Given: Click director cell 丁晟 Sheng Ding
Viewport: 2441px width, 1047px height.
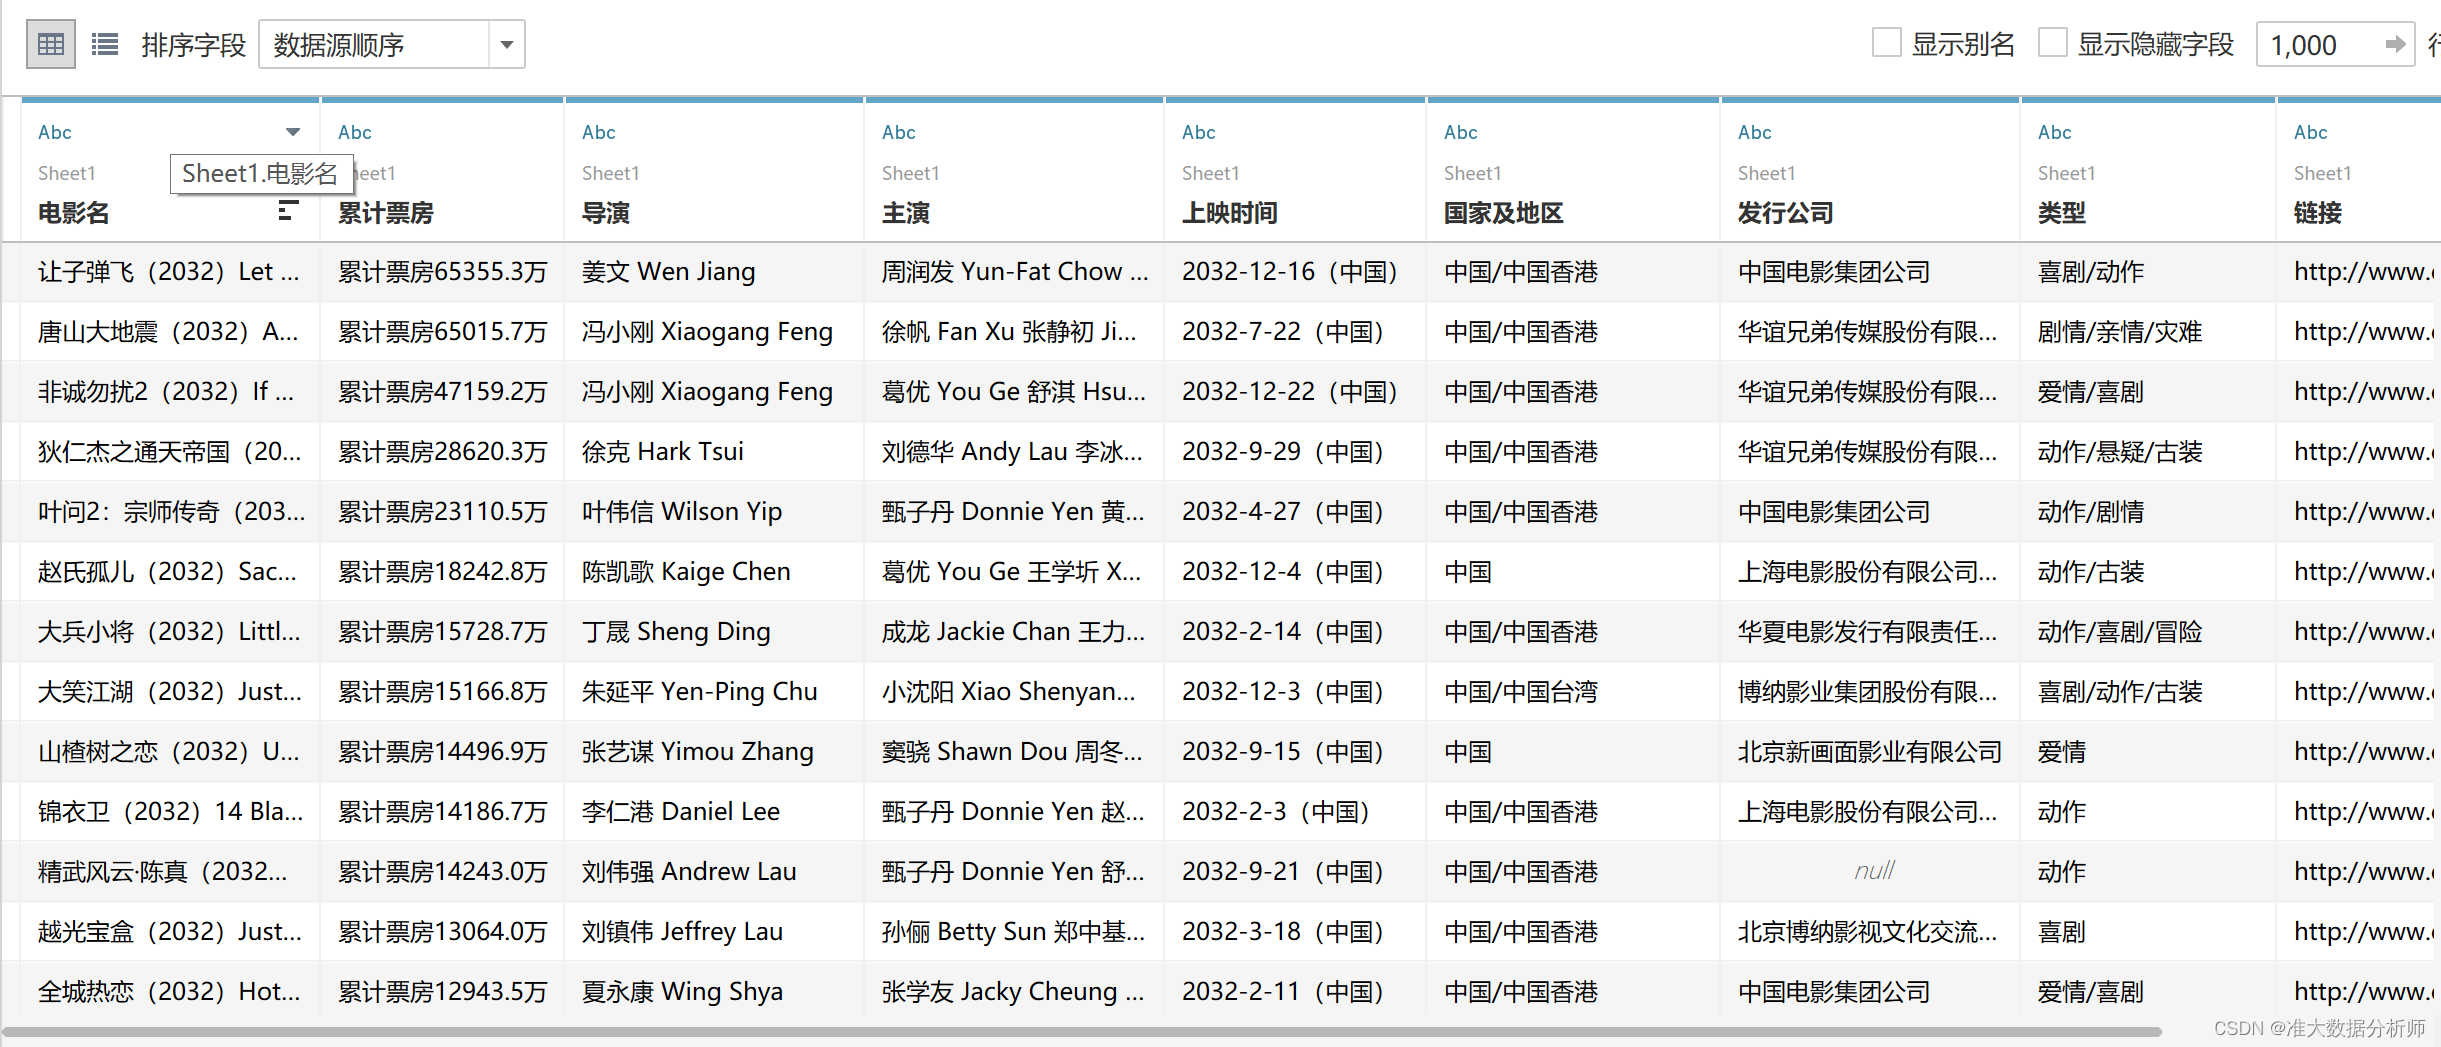Looking at the screenshot, I should (714, 632).
